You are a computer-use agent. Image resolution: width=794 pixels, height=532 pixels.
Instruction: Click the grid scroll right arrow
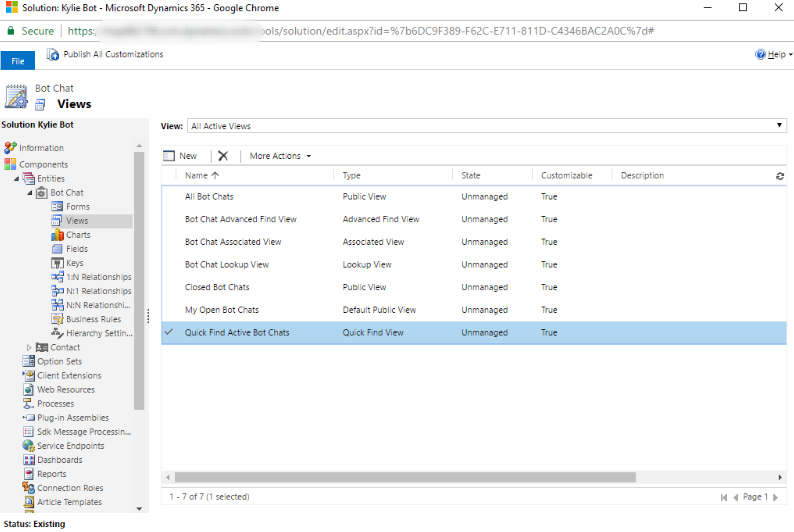pos(780,477)
